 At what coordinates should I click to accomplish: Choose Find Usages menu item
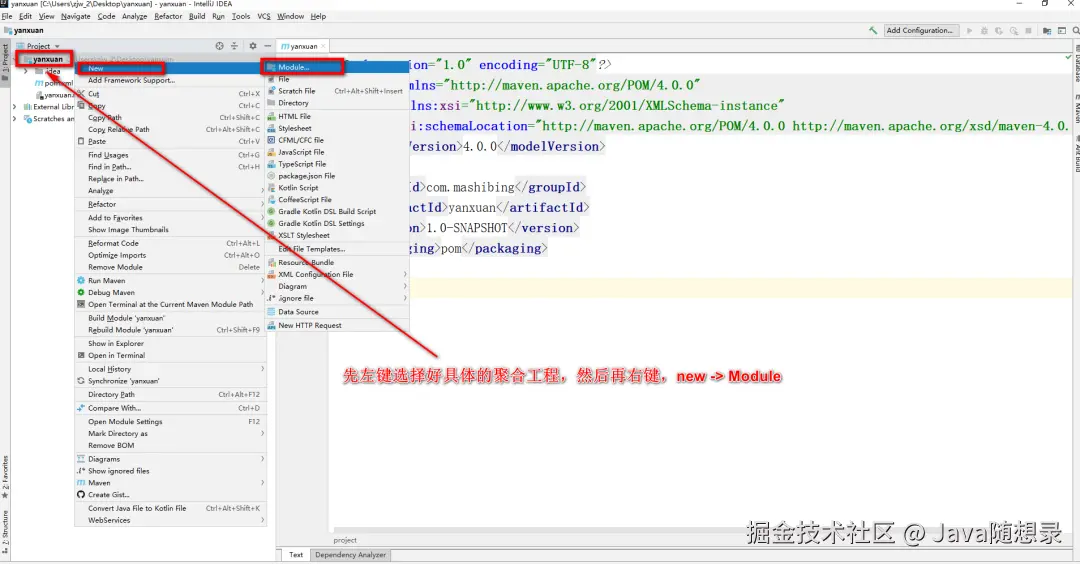(171, 156)
